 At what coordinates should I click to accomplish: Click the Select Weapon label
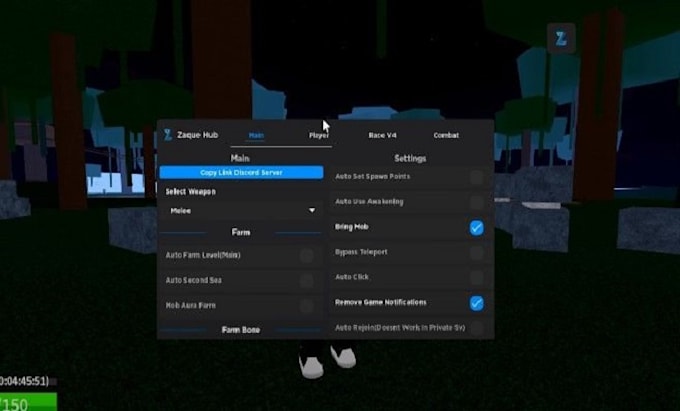(x=190, y=192)
